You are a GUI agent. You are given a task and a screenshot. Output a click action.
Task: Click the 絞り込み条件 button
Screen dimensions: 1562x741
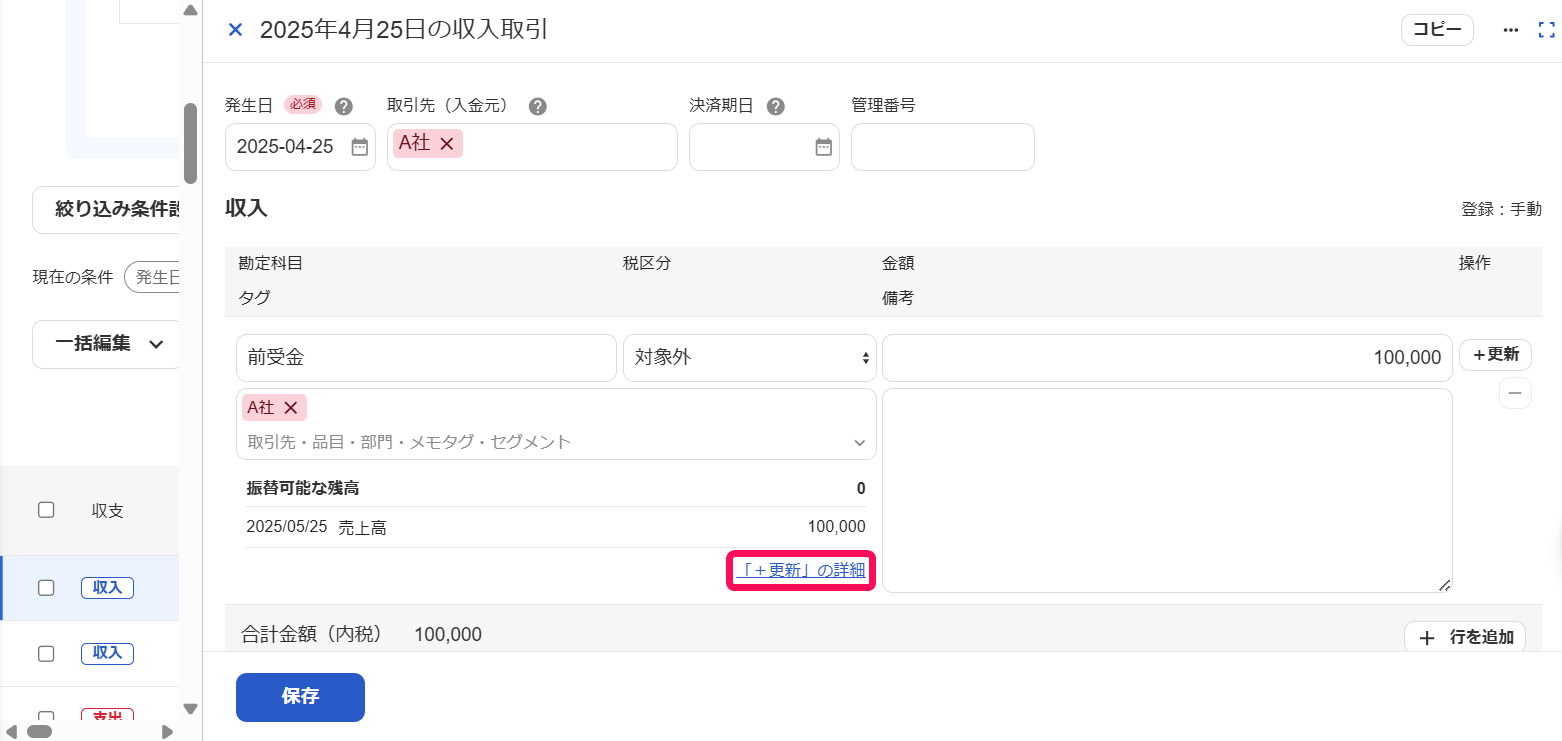tap(108, 210)
